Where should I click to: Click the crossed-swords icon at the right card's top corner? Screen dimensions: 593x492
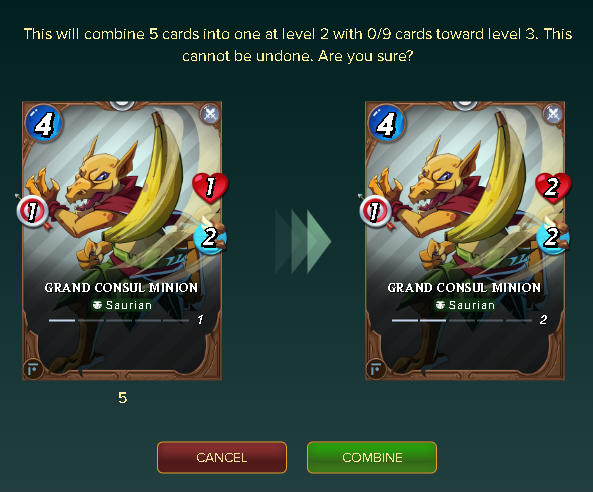point(553,113)
